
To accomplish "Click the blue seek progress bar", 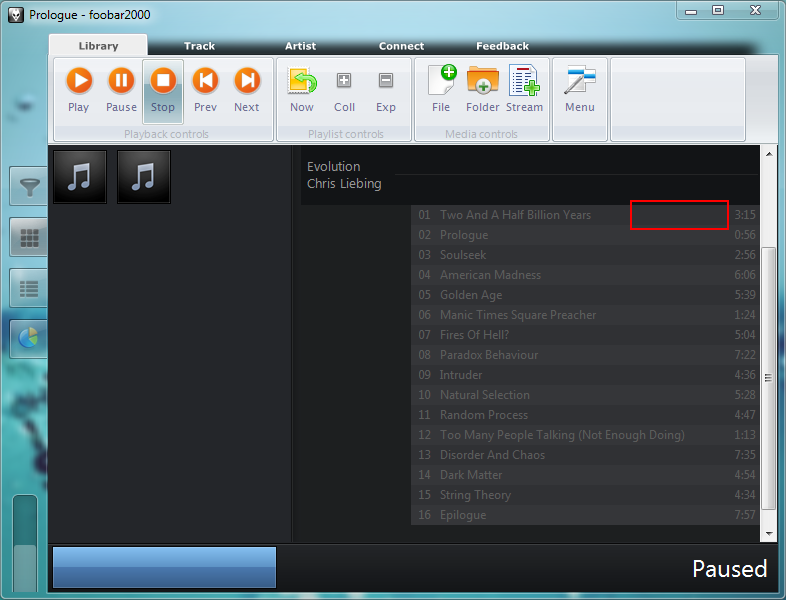I will (x=164, y=567).
